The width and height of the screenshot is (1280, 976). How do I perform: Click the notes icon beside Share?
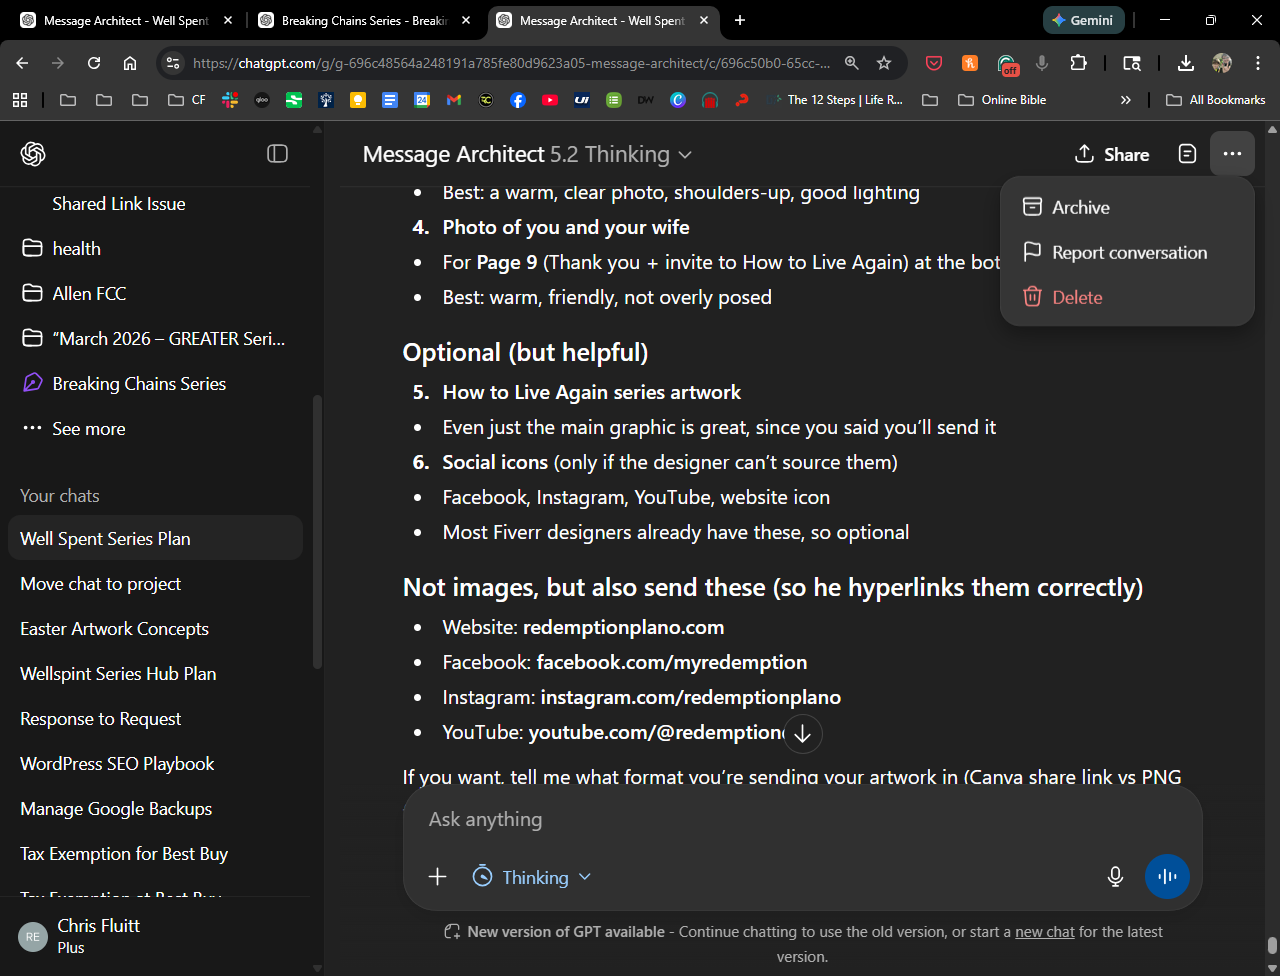[x=1187, y=154]
